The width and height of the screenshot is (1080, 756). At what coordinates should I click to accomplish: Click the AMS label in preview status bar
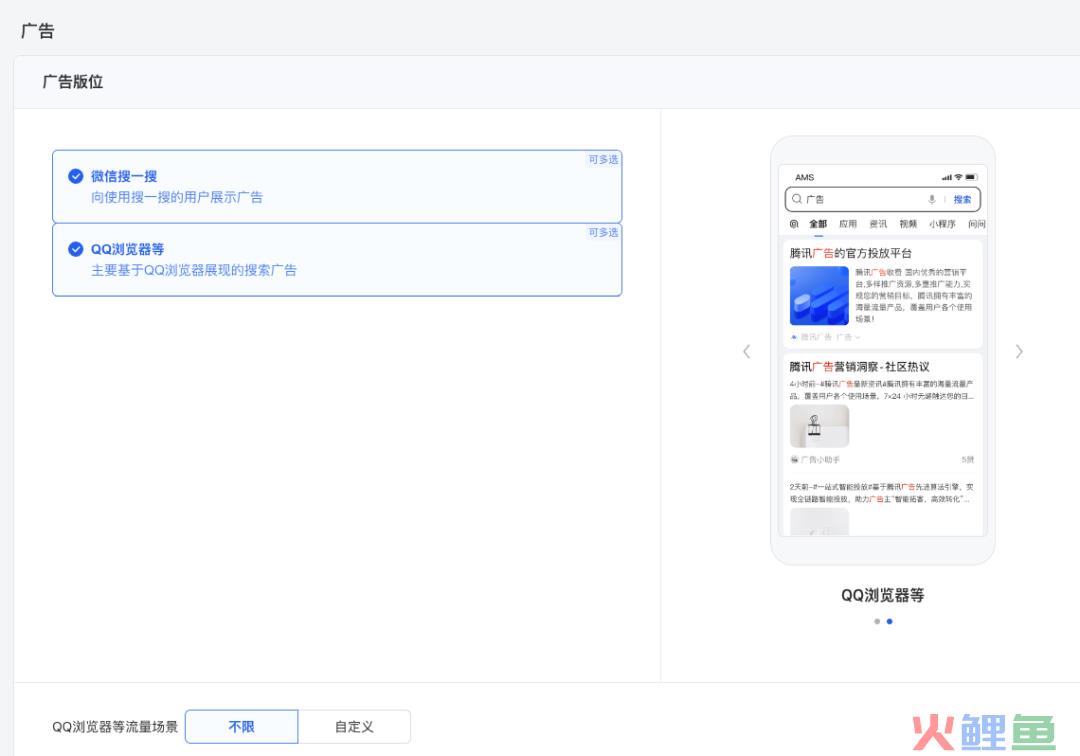tap(804, 178)
